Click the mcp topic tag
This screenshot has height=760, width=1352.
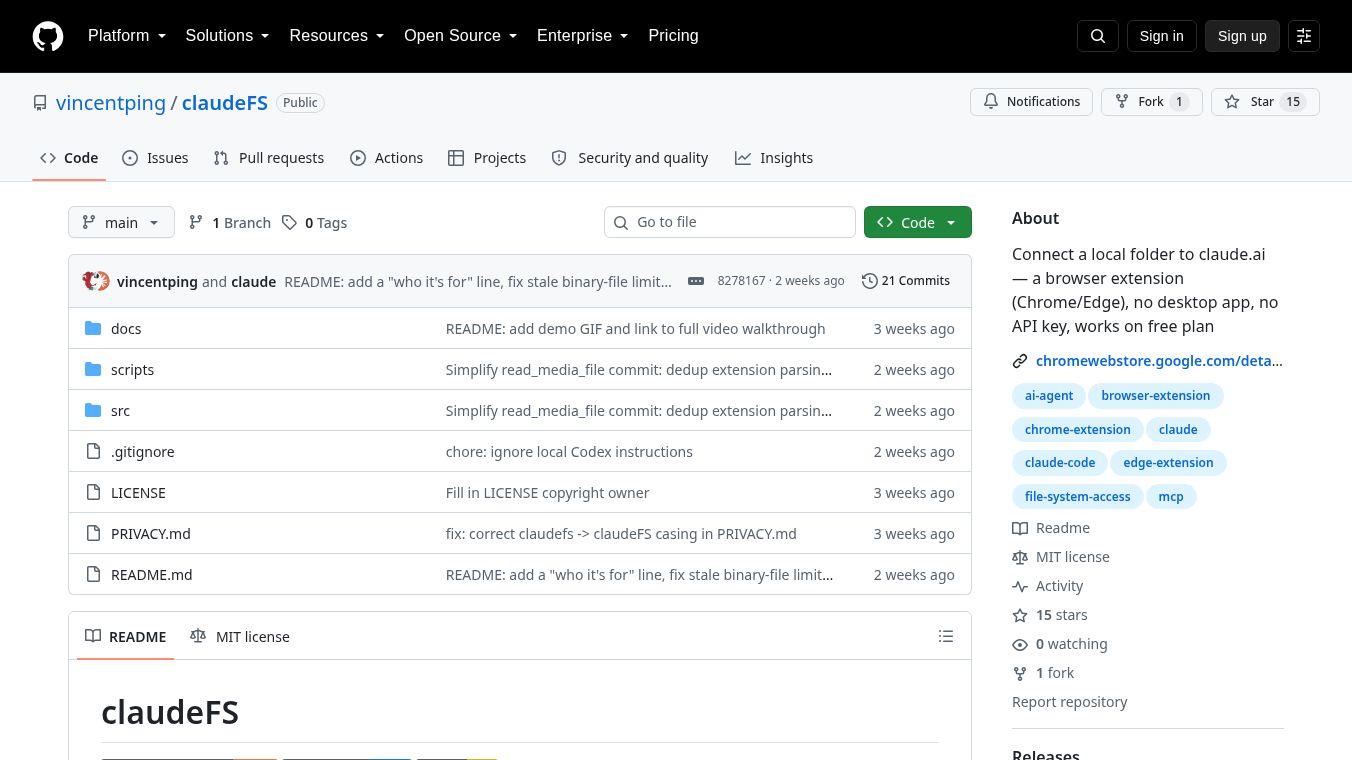1170,497
